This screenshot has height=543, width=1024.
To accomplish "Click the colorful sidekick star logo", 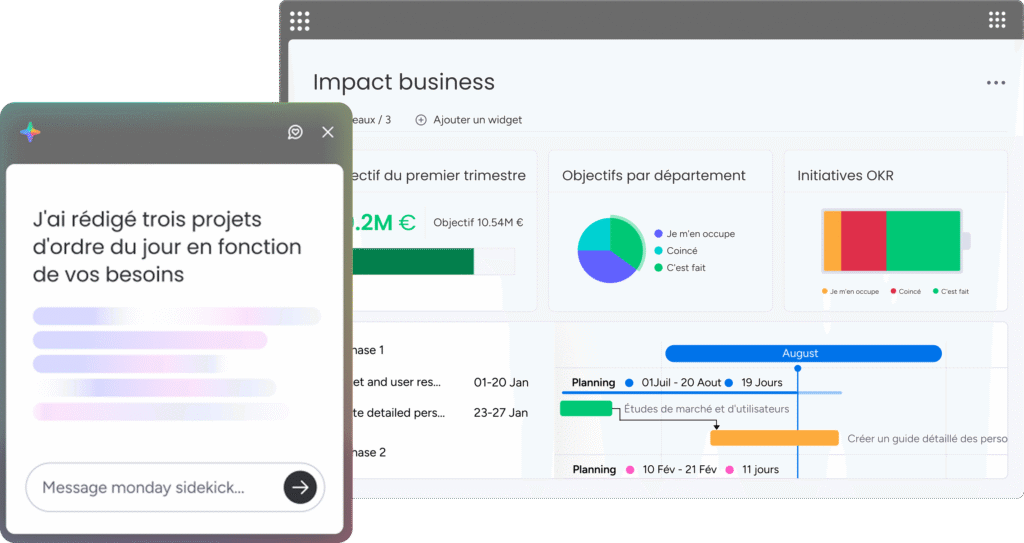I will 30,132.
